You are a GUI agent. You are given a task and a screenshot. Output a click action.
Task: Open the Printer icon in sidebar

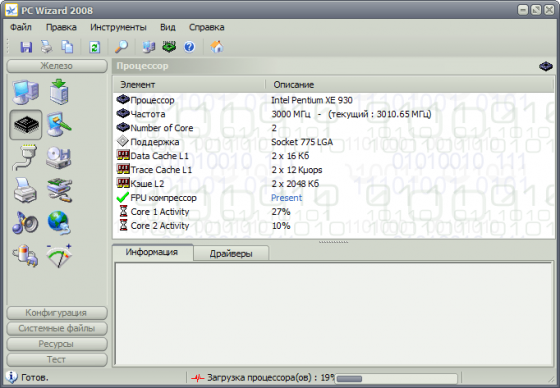point(25,190)
